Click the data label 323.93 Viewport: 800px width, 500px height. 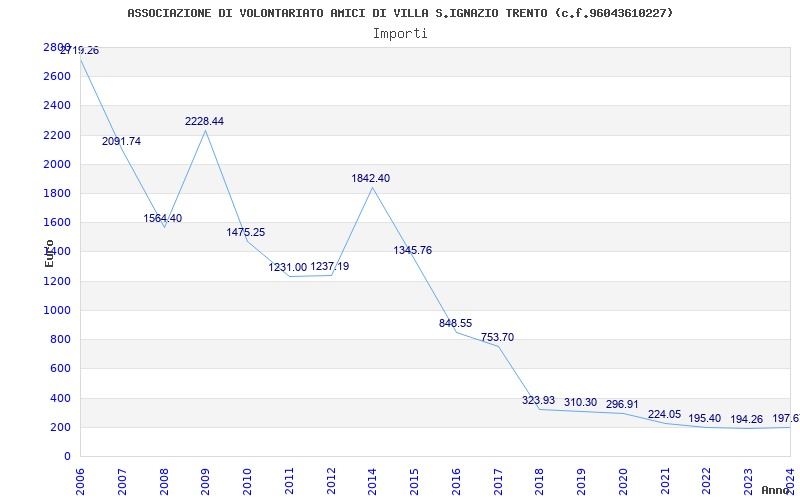(x=538, y=401)
